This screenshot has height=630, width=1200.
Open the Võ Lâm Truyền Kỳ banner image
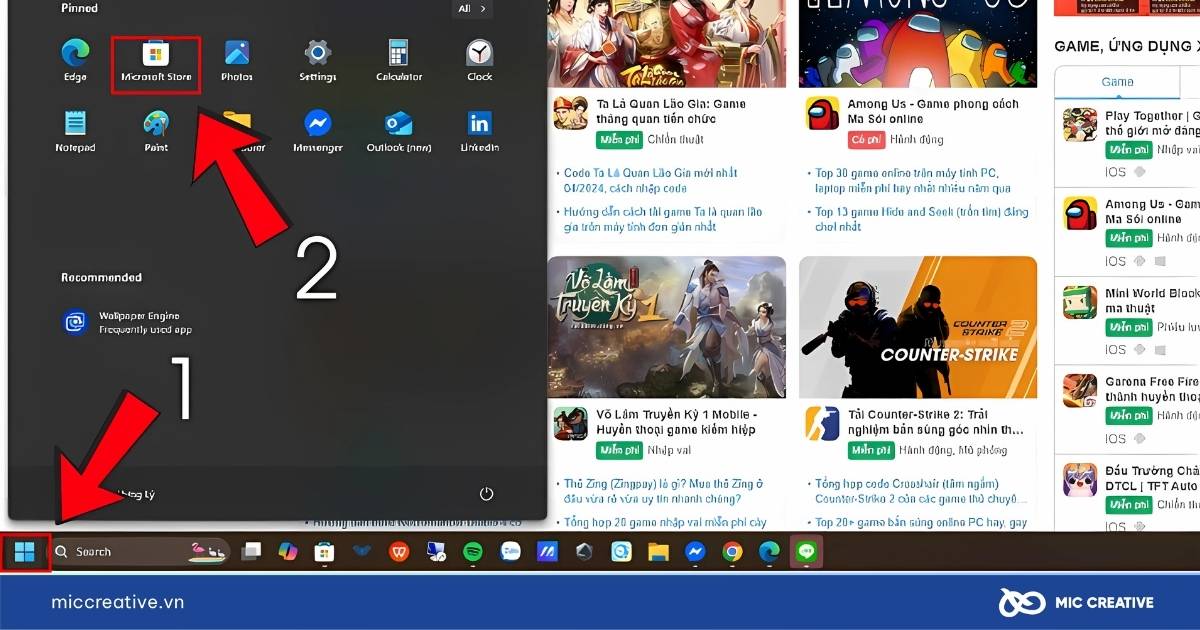coord(666,327)
